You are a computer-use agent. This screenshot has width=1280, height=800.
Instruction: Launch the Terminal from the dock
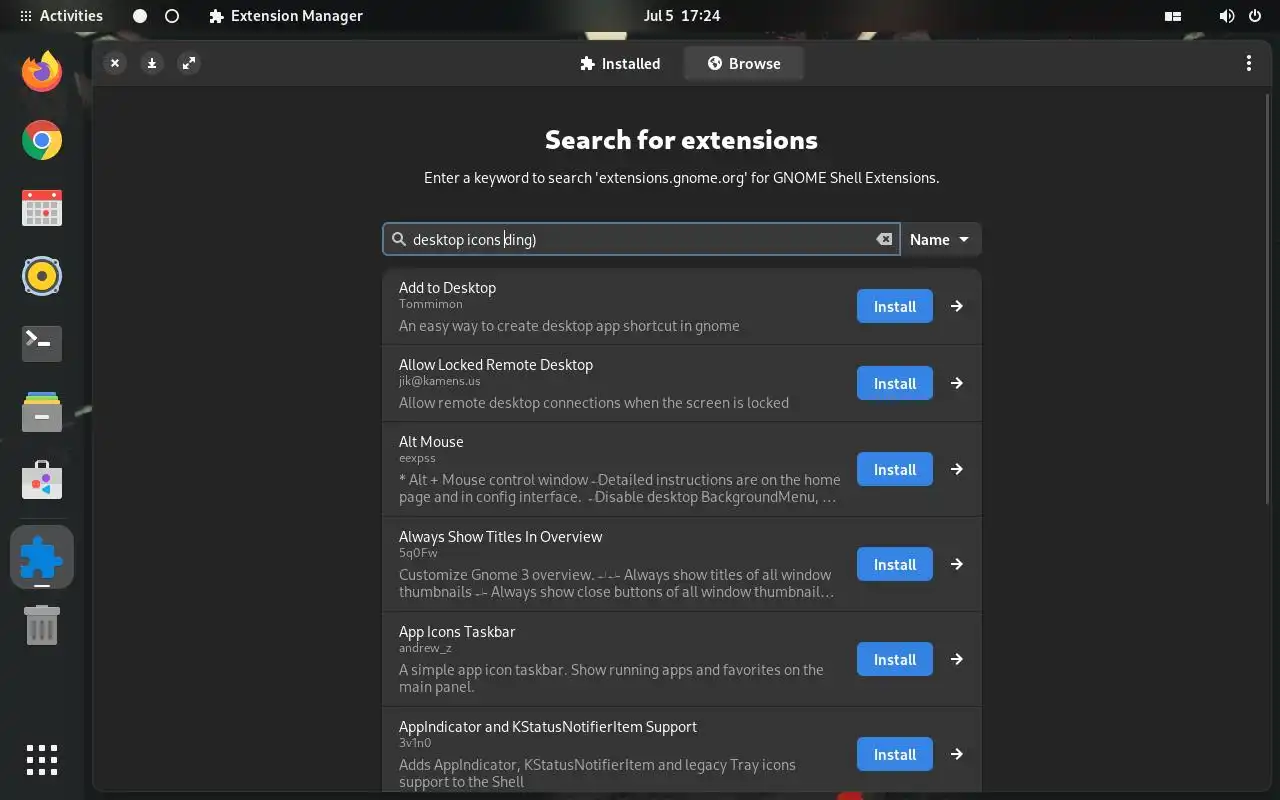pos(42,343)
